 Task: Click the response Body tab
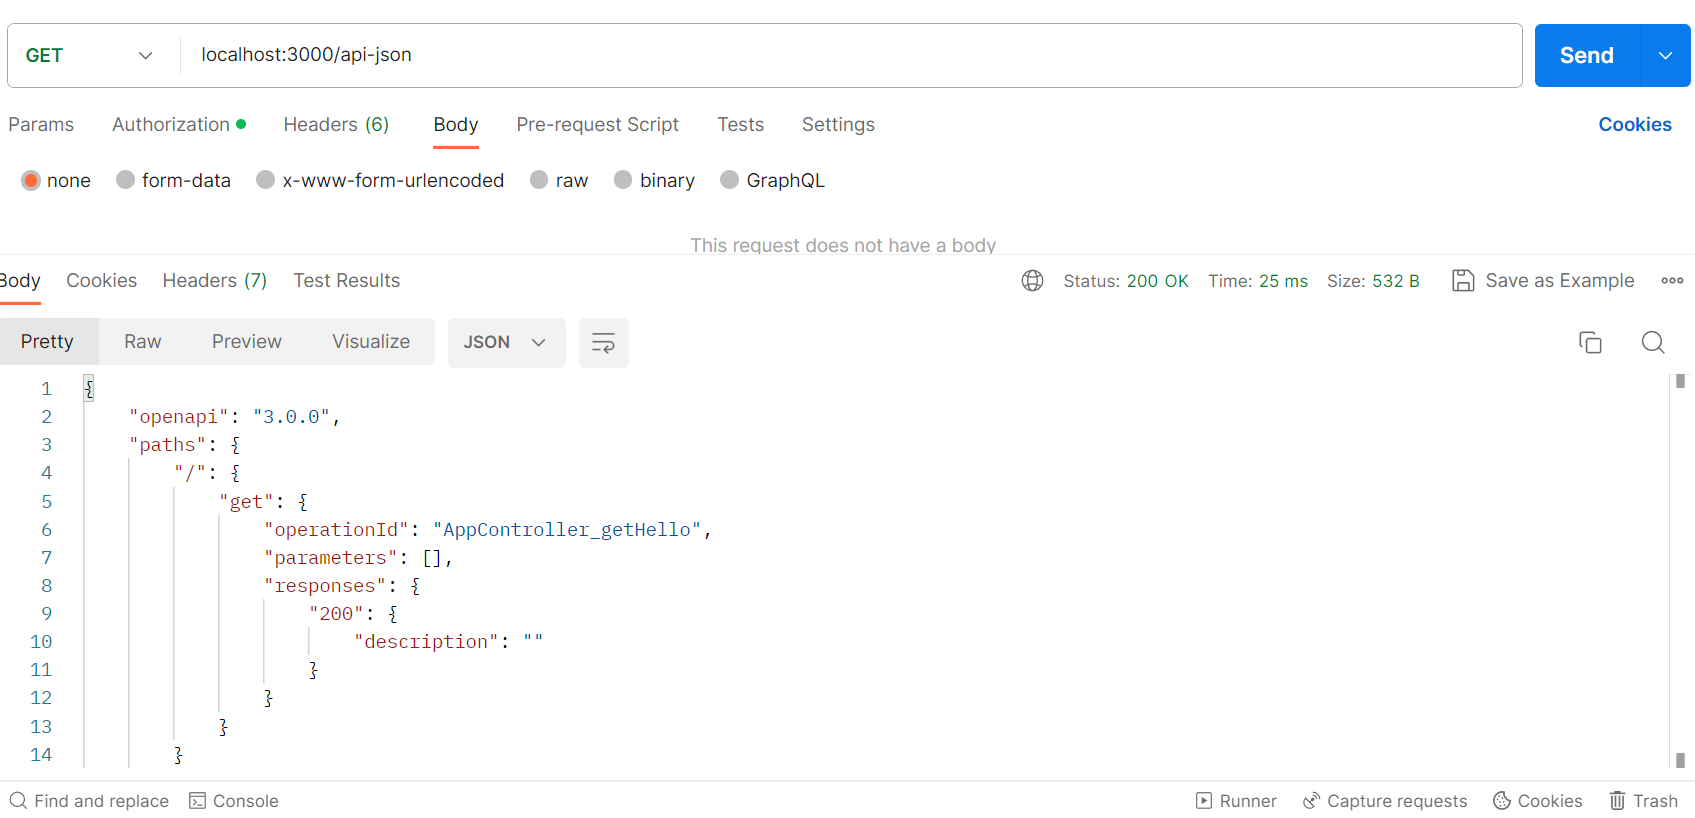pos(20,281)
